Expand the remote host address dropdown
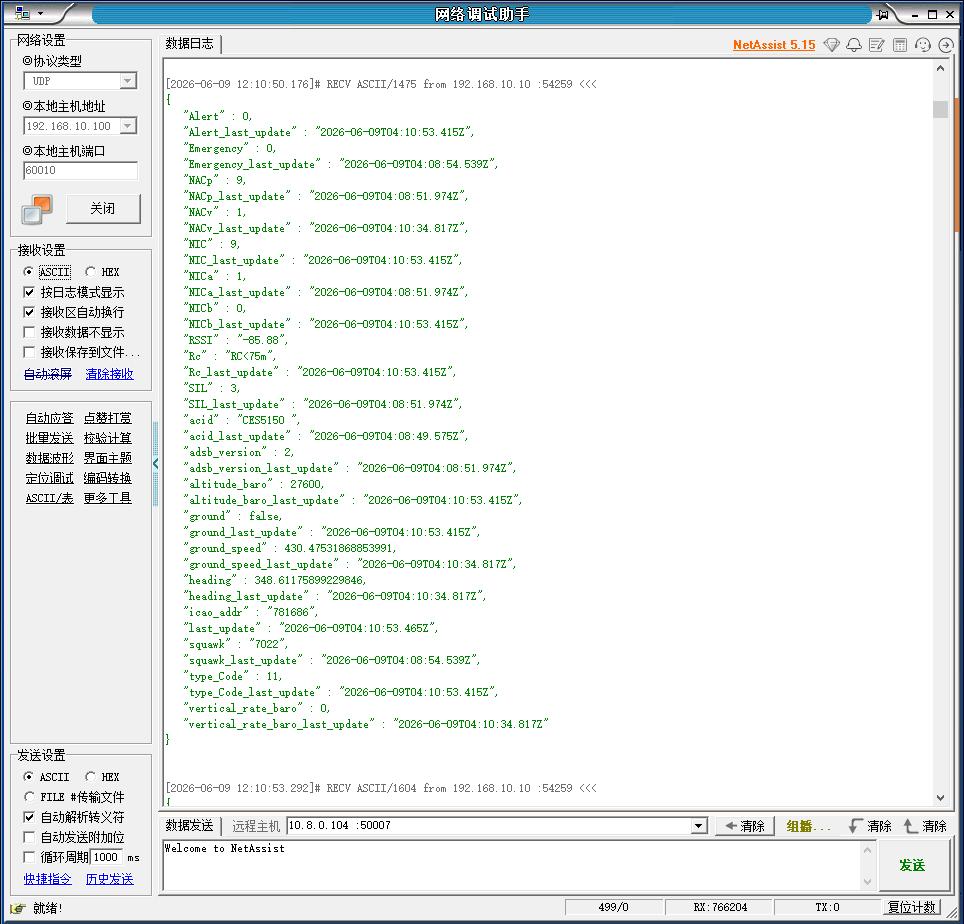Screen dimensions: 964x924 [x=699, y=826]
